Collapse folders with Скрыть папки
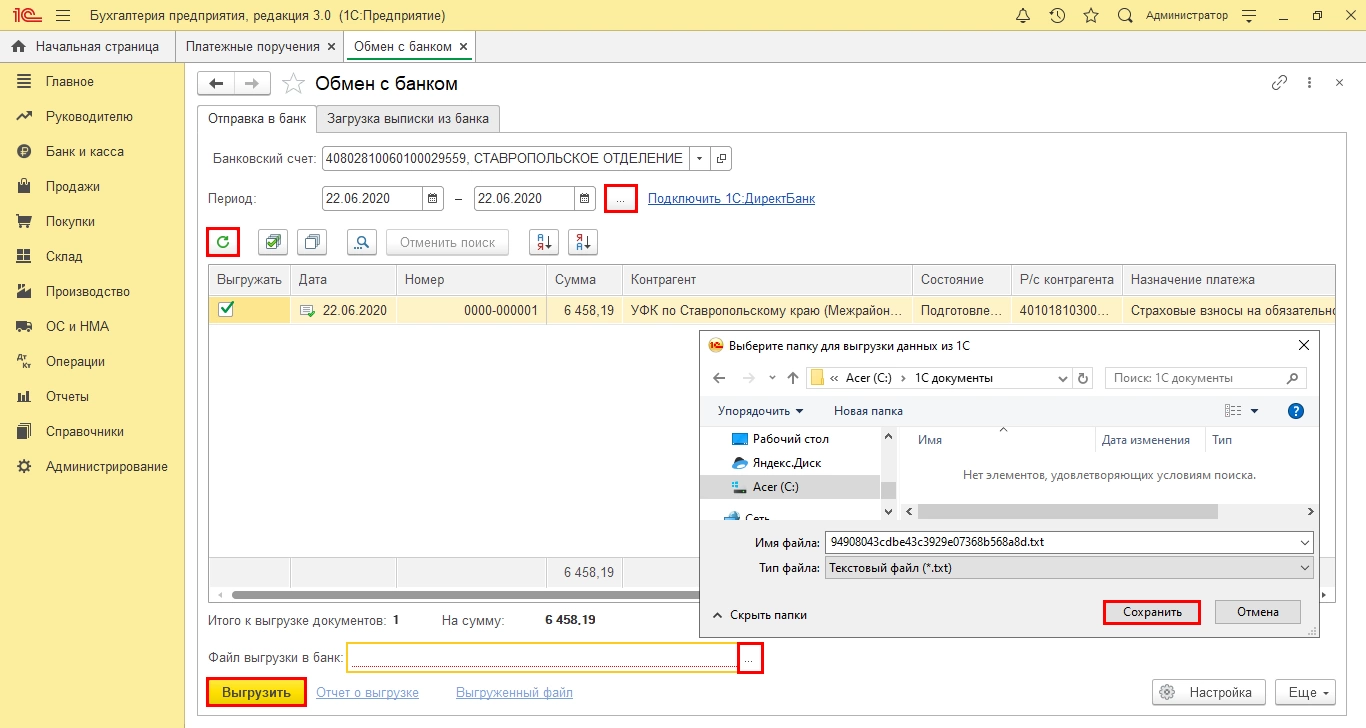This screenshot has width=1366, height=728. coord(759,615)
